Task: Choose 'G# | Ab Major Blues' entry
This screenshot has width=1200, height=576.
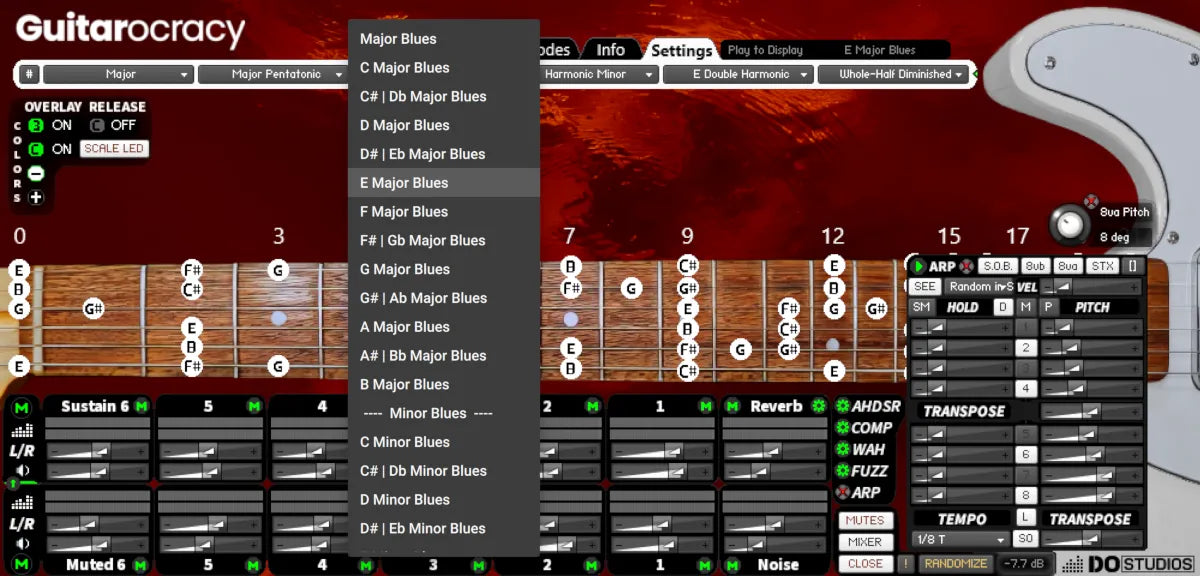Action: (444, 298)
